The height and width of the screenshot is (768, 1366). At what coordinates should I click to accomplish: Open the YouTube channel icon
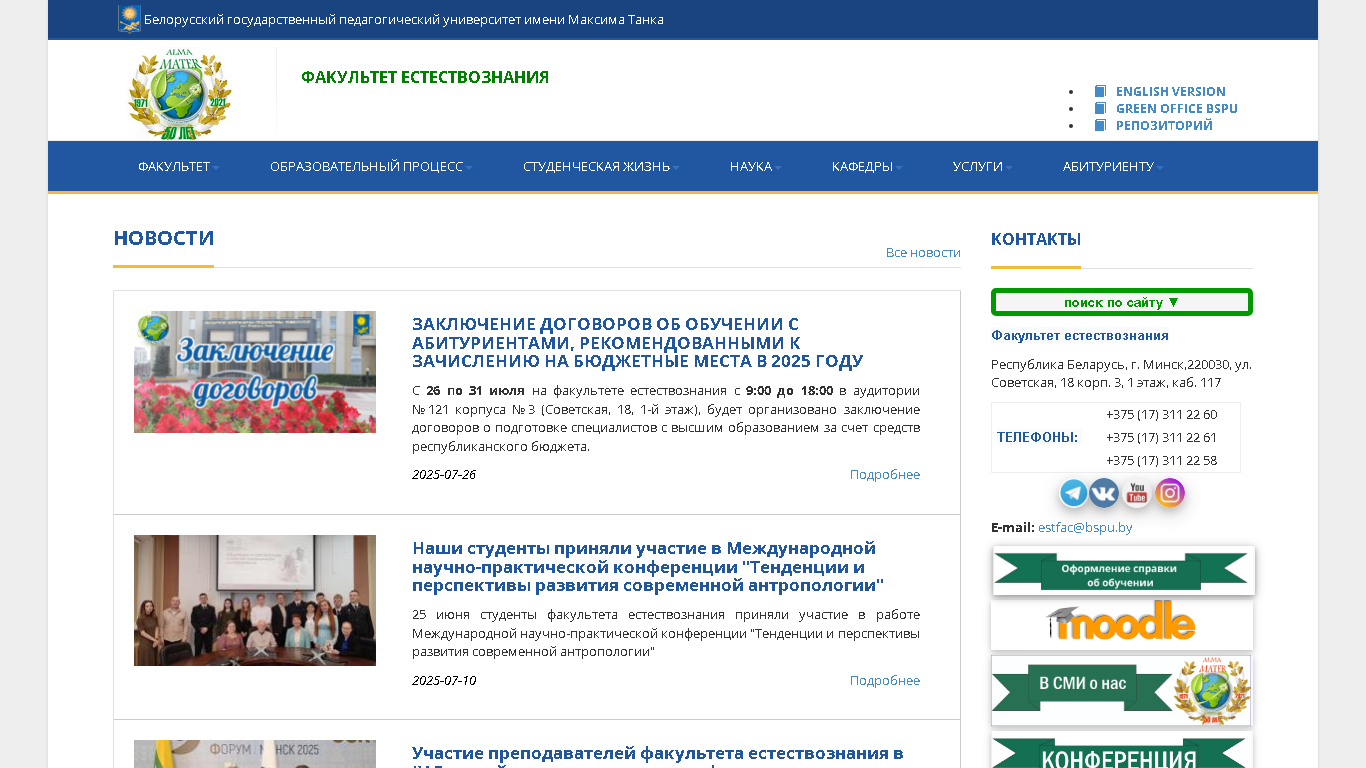1137,493
